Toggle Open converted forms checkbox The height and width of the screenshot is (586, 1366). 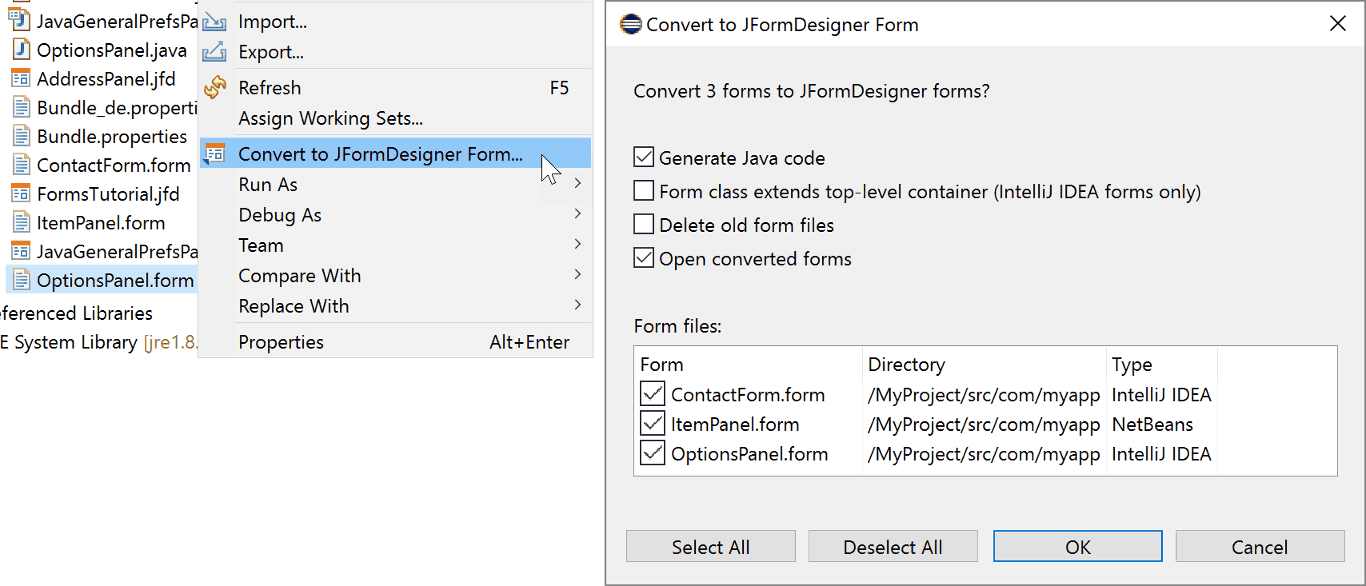click(x=643, y=259)
